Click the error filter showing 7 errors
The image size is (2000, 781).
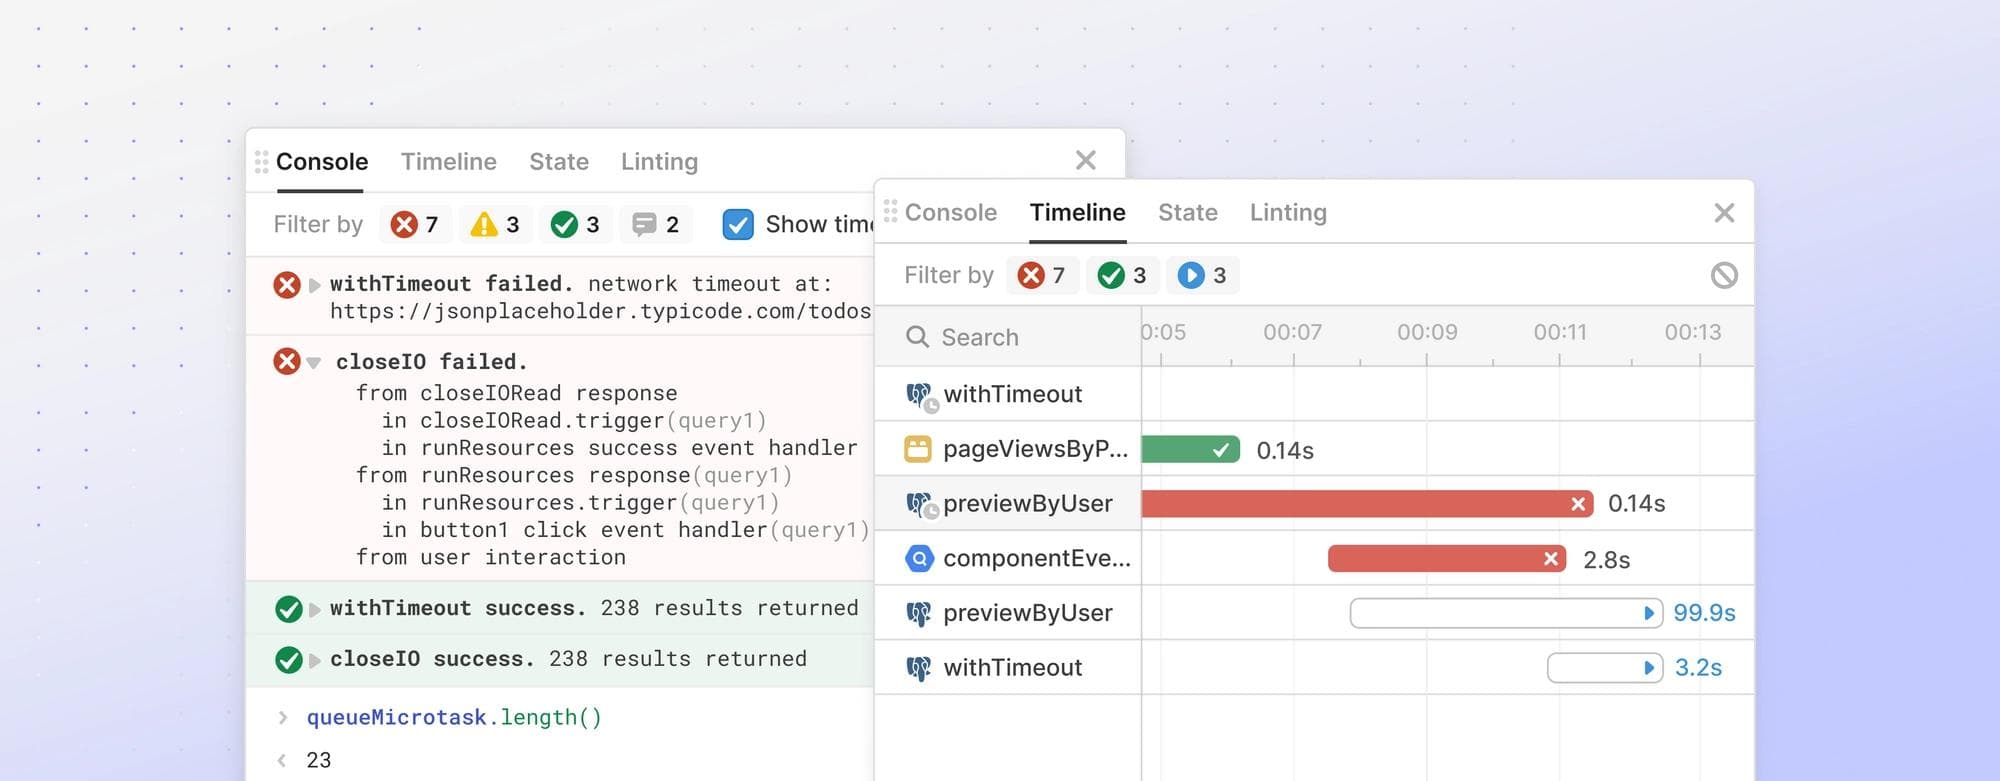click(414, 224)
